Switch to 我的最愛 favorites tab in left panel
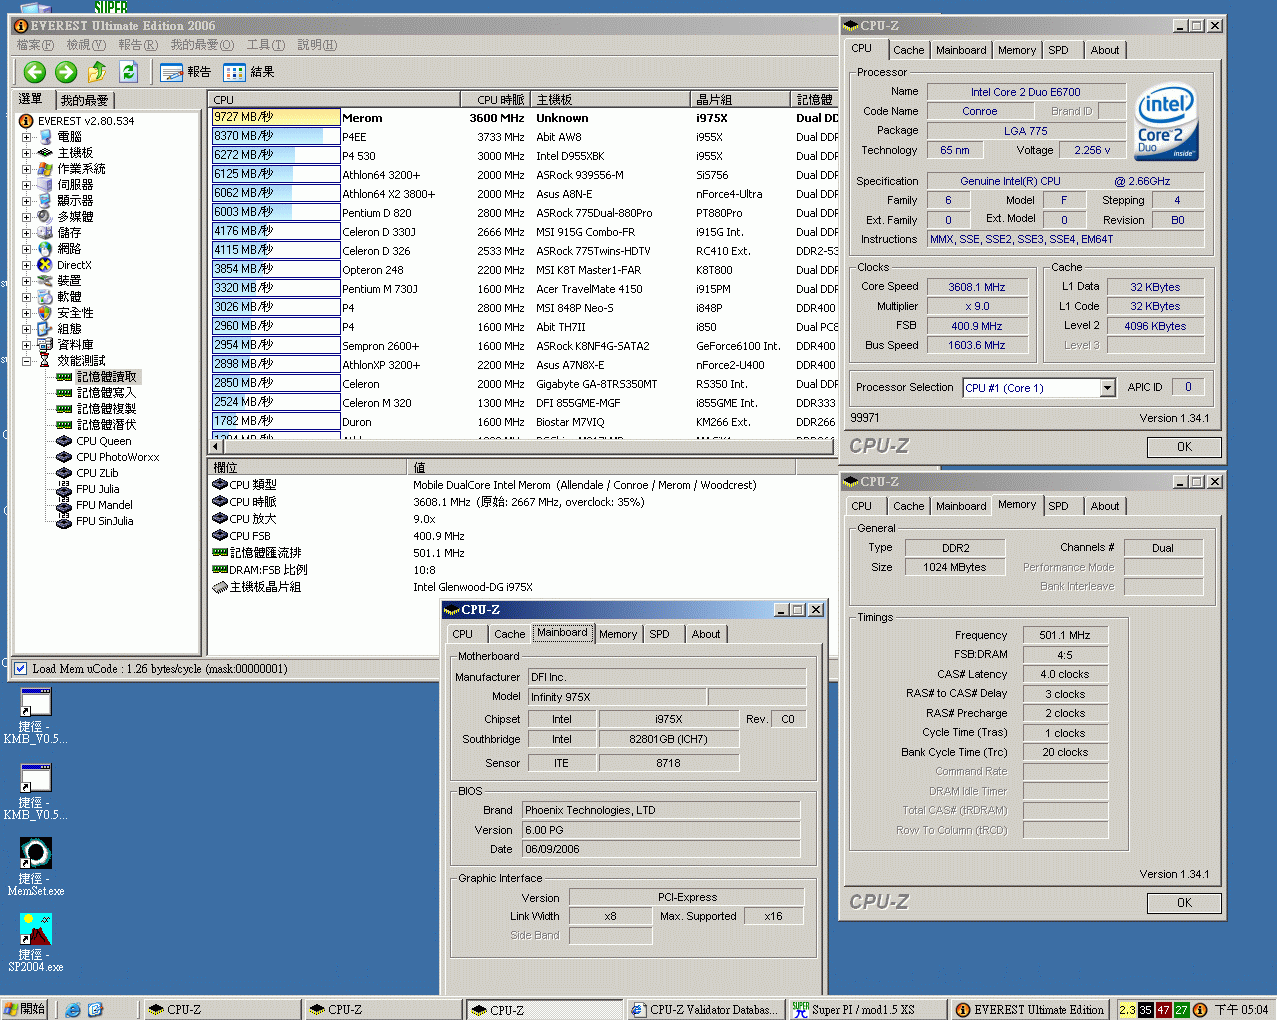Image resolution: width=1277 pixels, height=1020 pixels. [x=84, y=100]
